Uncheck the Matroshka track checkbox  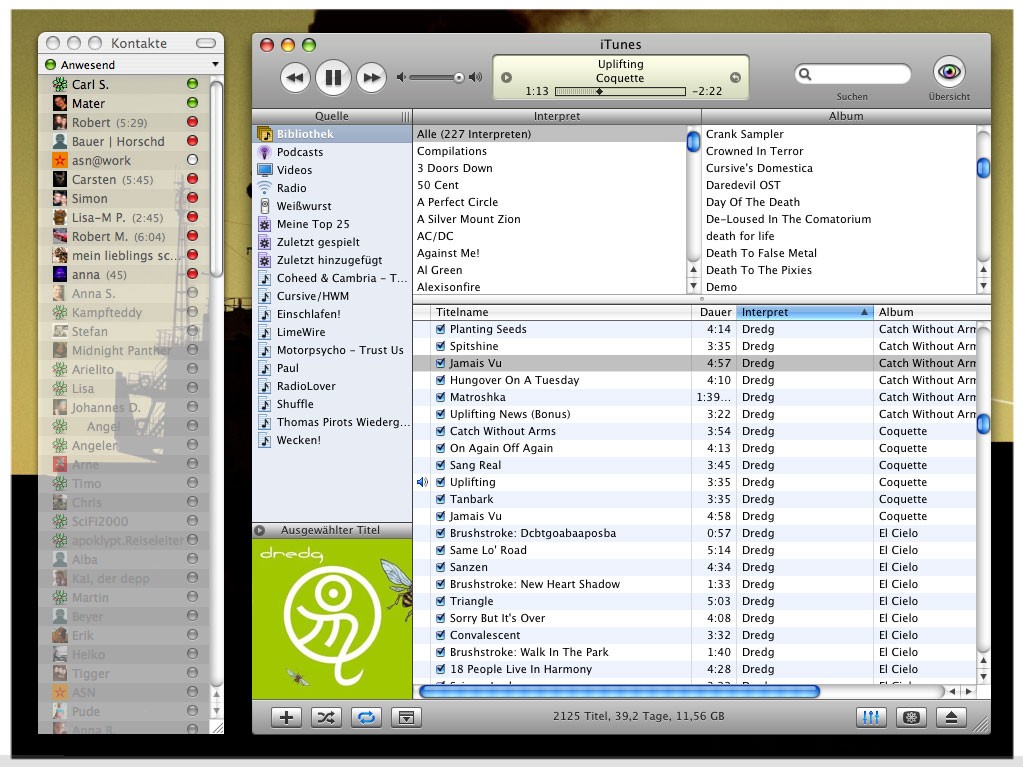coord(440,397)
